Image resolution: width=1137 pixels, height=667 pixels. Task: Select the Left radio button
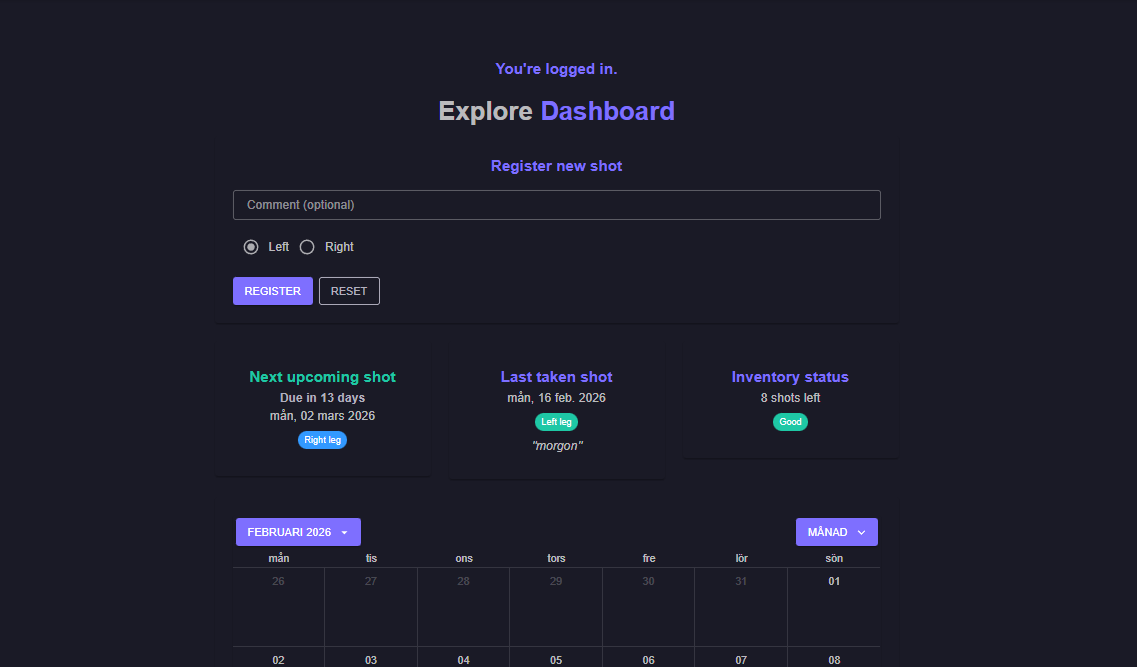pyautogui.click(x=251, y=247)
